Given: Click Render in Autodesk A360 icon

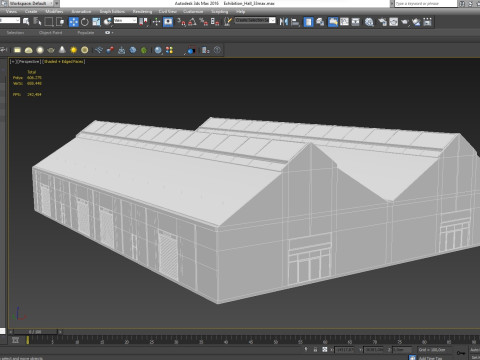Looking at the screenshot, I should [x=416, y=22].
